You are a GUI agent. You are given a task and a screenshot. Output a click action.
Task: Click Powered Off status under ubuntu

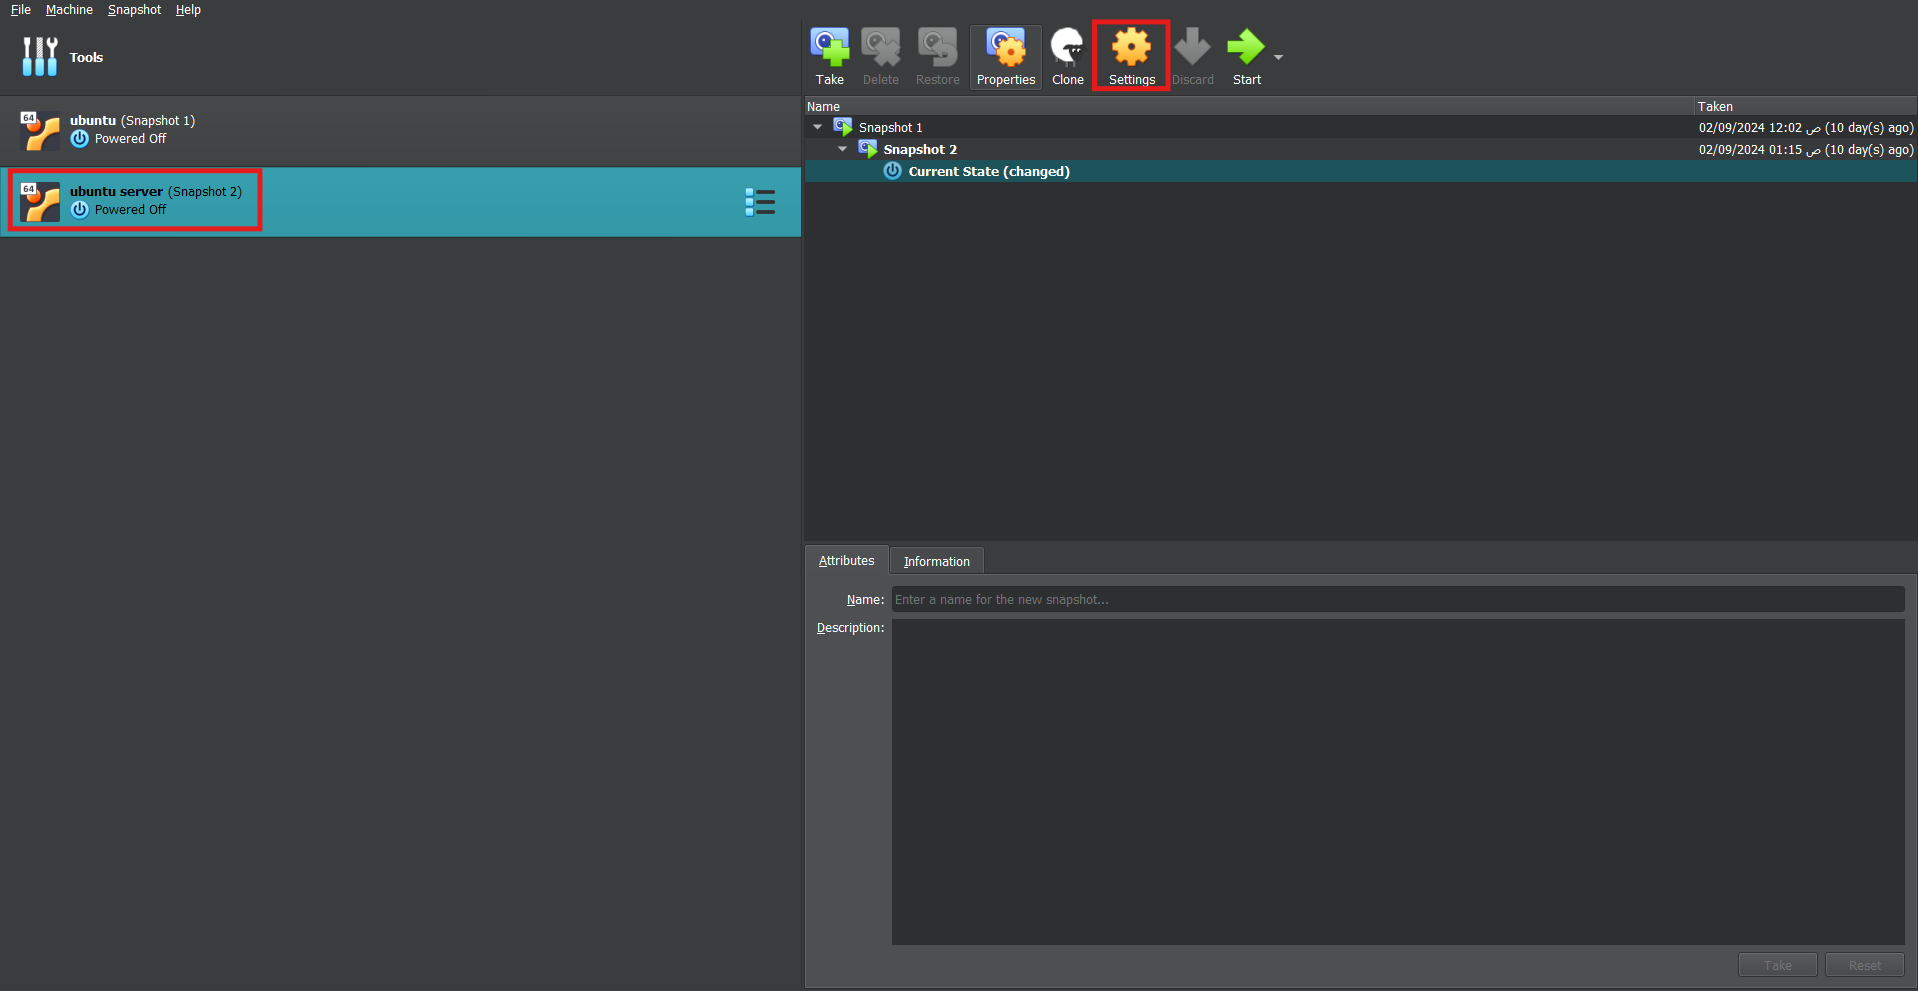tap(130, 138)
